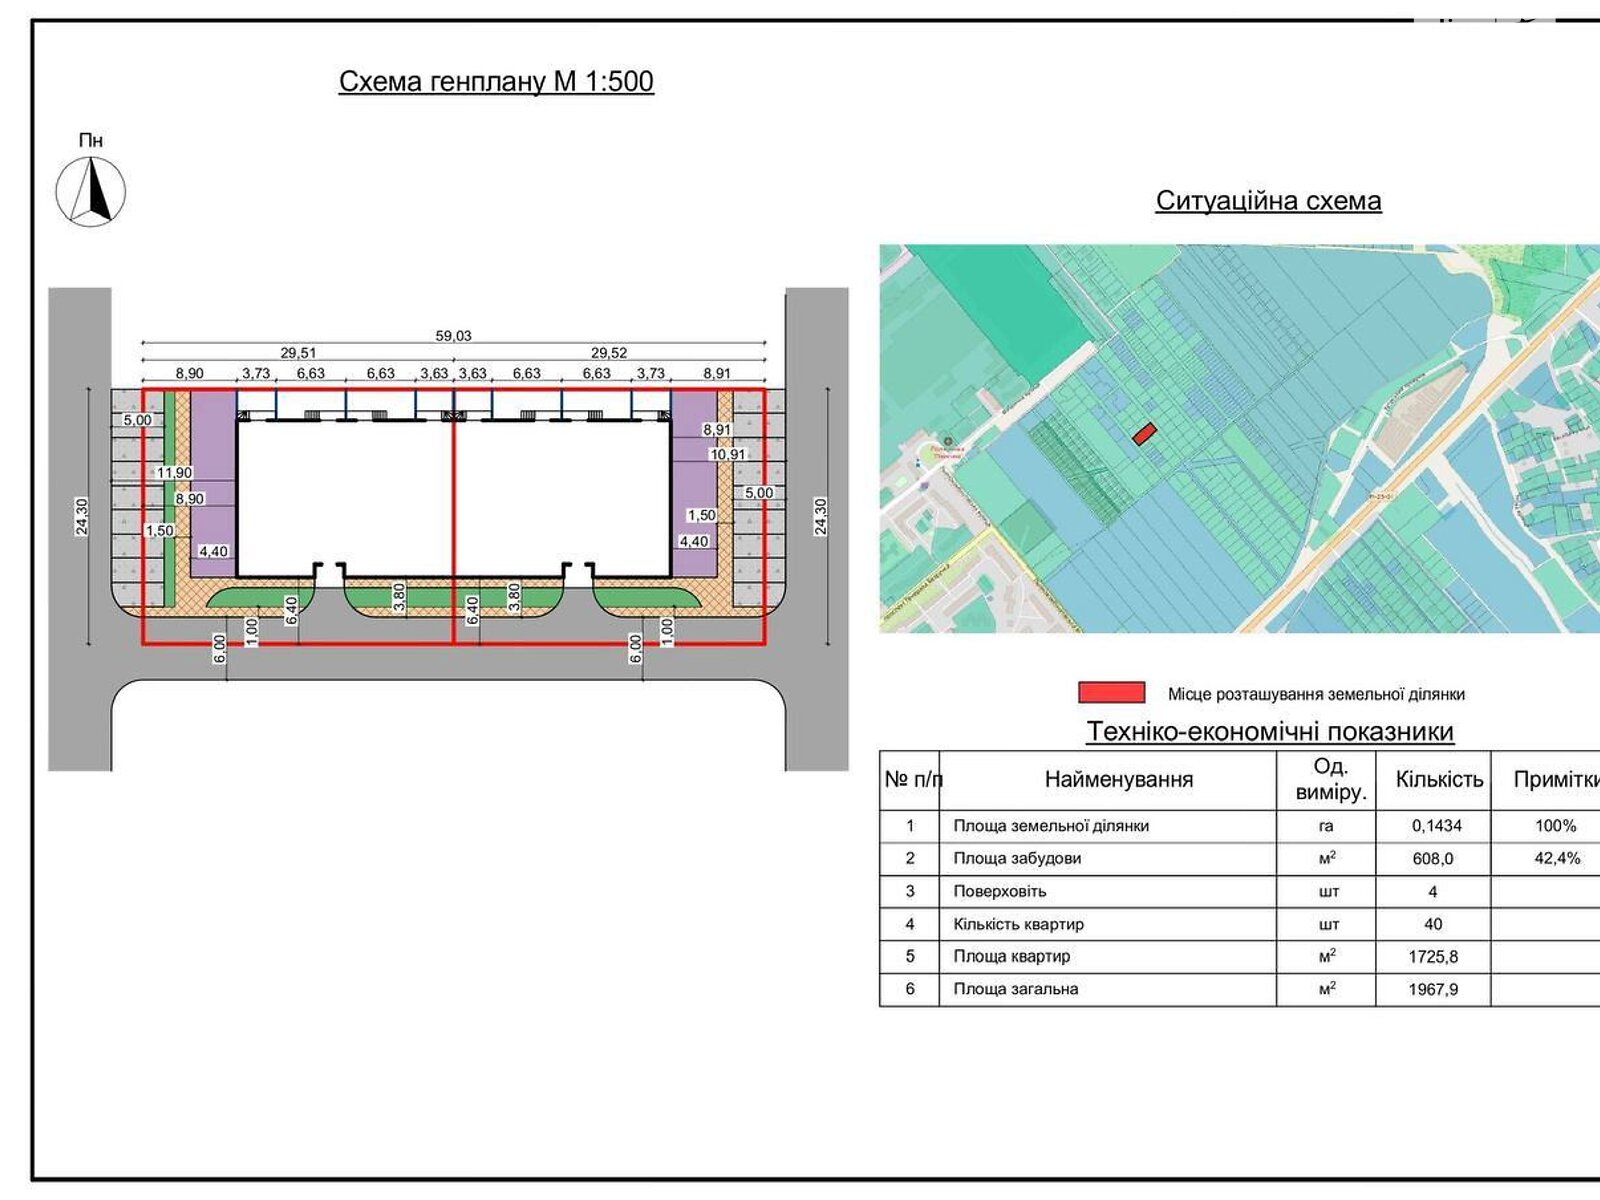1600x1200 pixels.
Task: Select the row 'Площа квартир'
Action: point(1240,956)
